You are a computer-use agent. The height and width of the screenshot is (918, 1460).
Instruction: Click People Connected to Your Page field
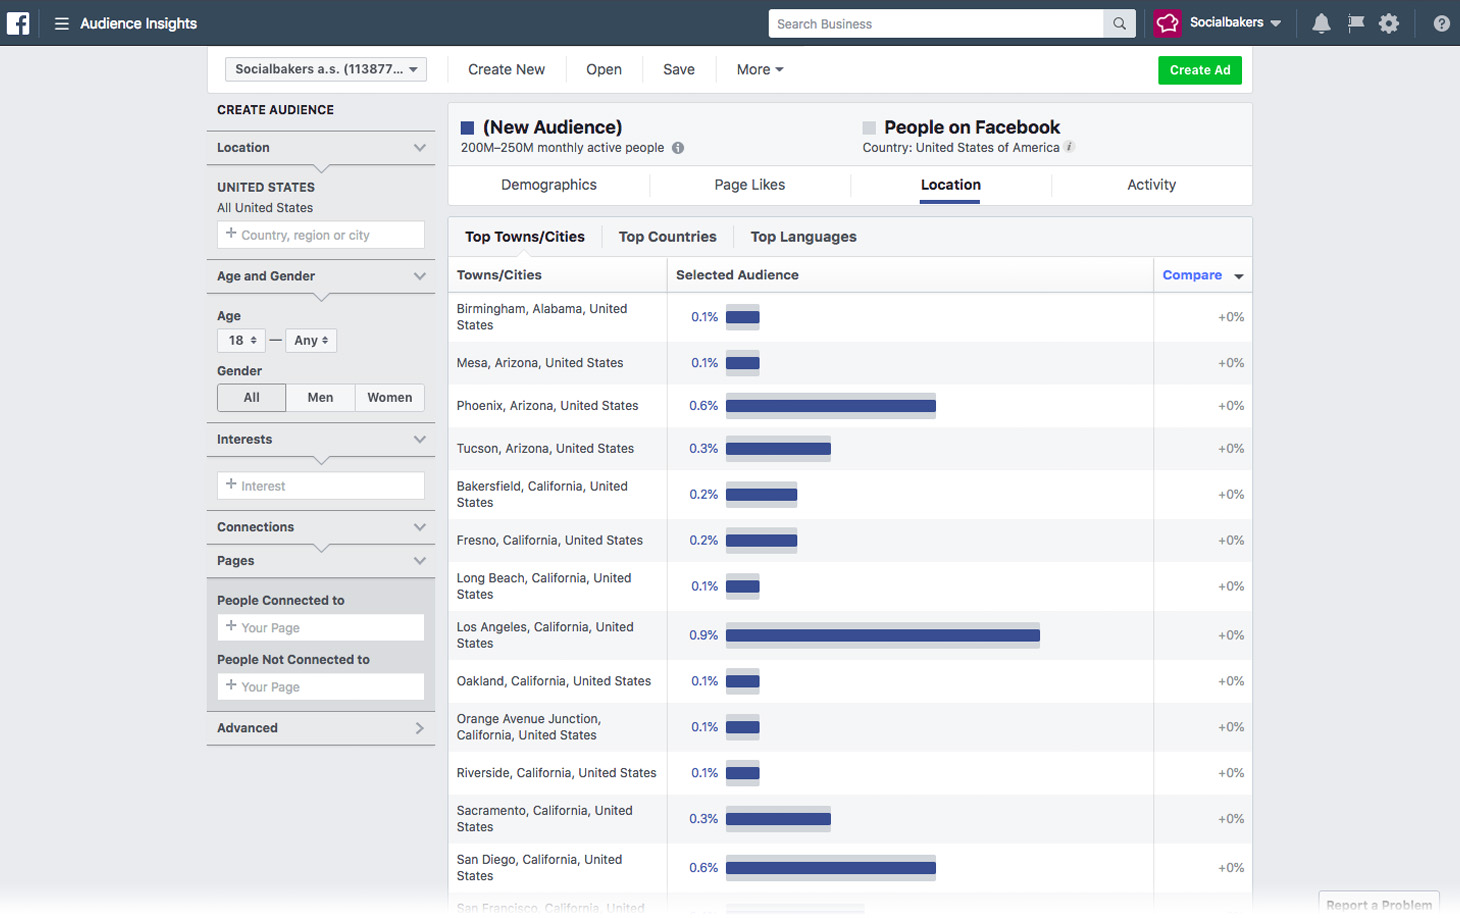321,628
